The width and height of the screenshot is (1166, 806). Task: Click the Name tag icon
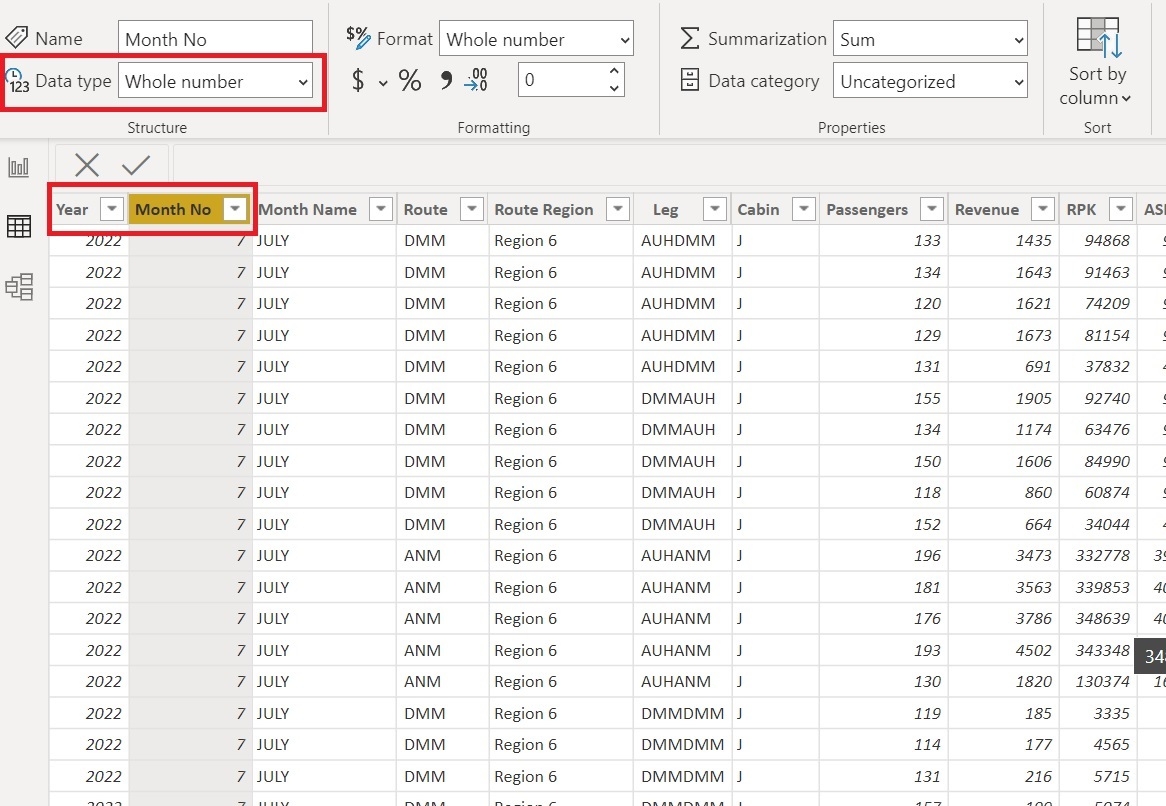click(x=16, y=37)
